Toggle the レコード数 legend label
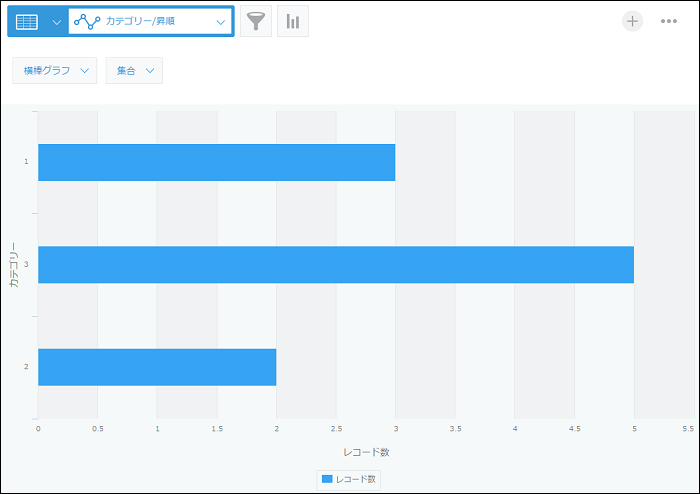 click(356, 479)
